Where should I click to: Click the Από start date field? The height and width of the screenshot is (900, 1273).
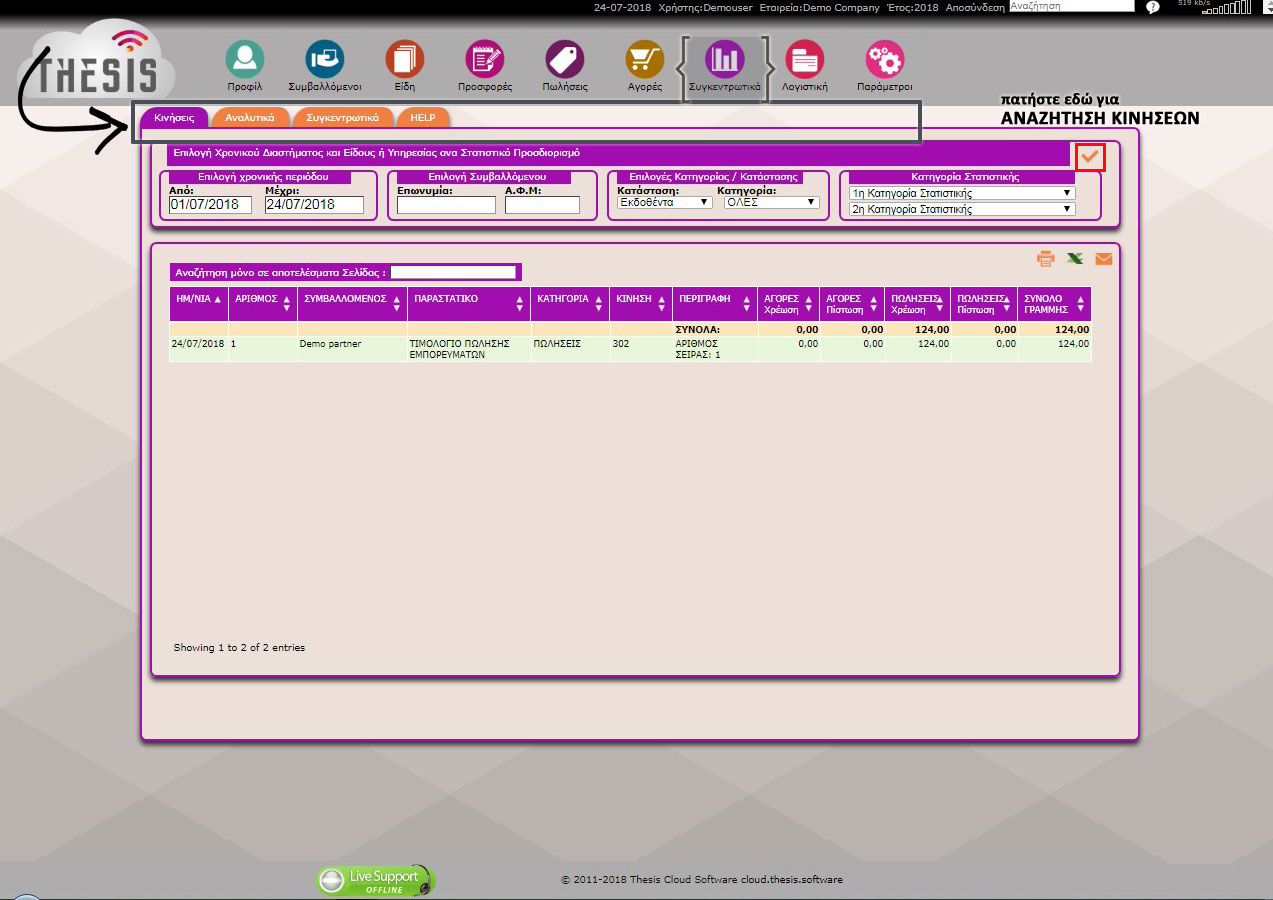(212, 205)
